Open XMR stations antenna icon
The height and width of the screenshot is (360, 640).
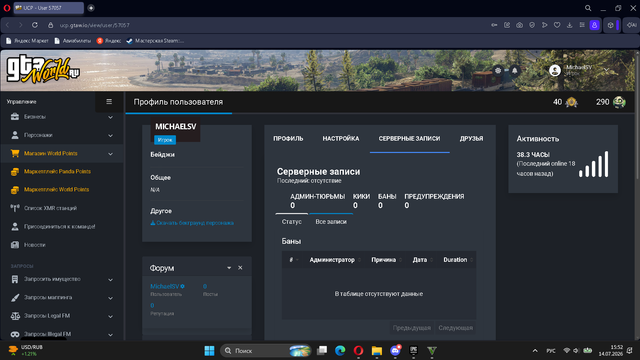coord(15,208)
